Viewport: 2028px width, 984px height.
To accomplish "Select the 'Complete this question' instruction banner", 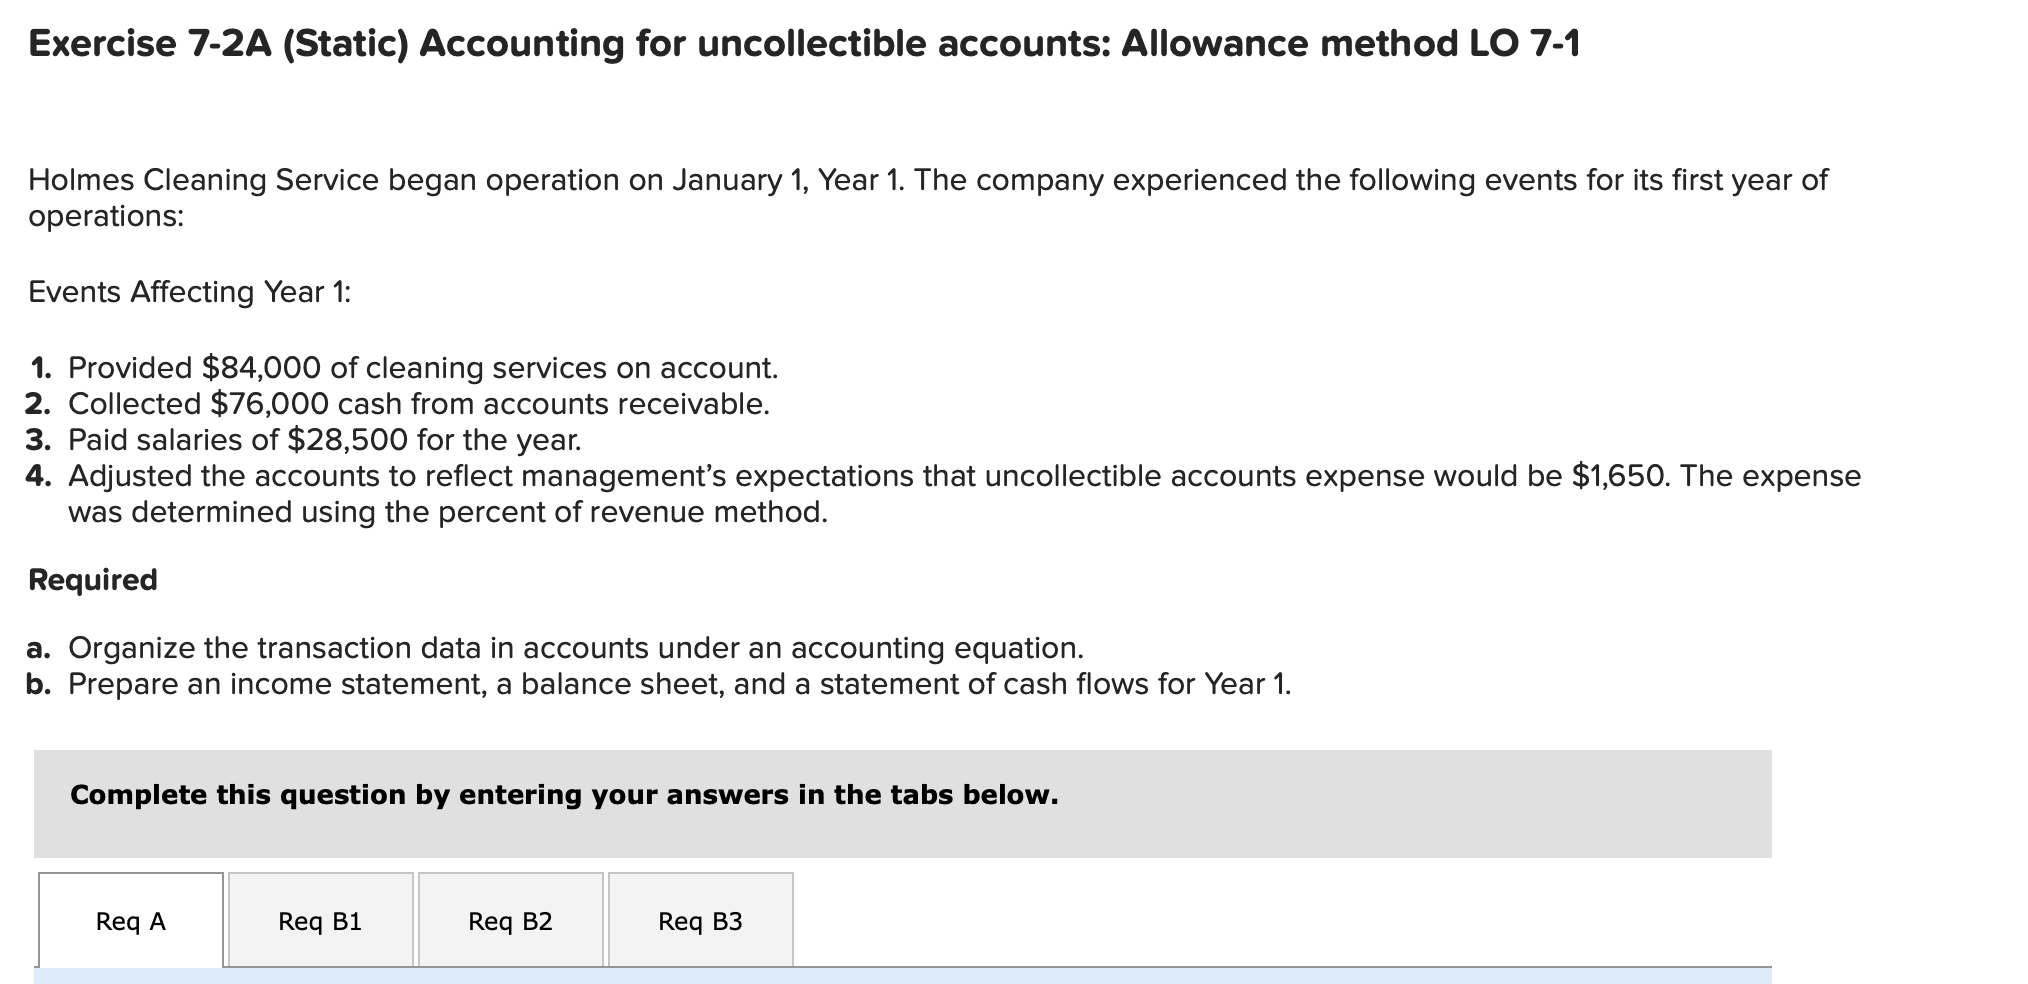I will [x=563, y=794].
